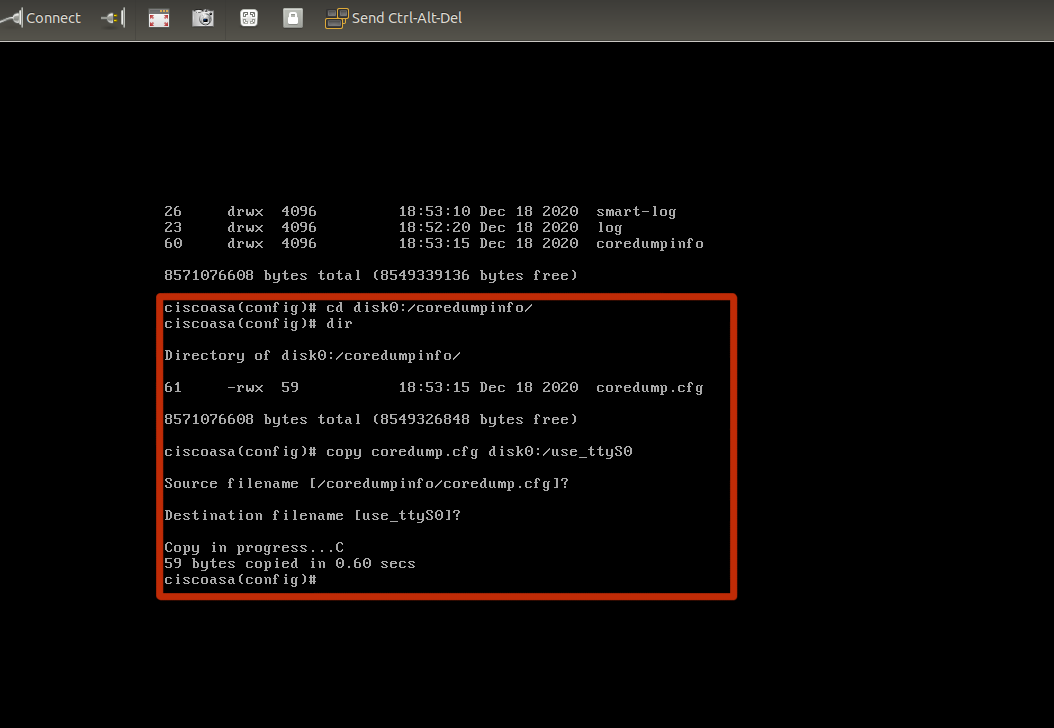The width and height of the screenshot is (1054, 728).
Task: Click the 'Destination filename [use_ttyS0]?' line
Action: [x=313, y=516]
